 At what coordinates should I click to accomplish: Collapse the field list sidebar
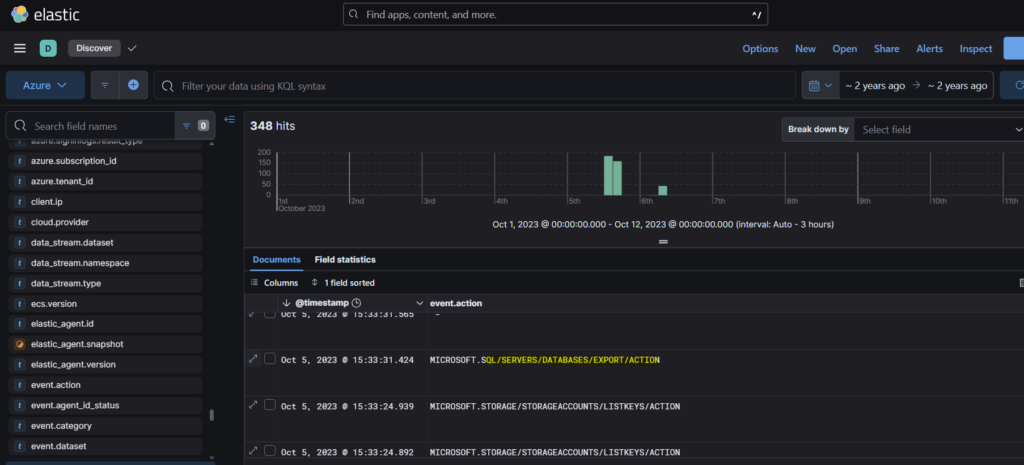230,120
